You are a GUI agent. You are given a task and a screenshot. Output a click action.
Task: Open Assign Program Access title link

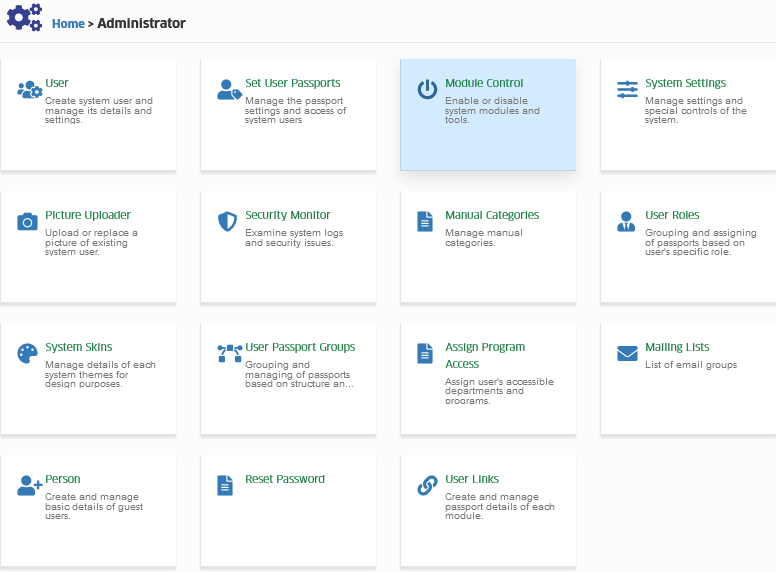485,356
